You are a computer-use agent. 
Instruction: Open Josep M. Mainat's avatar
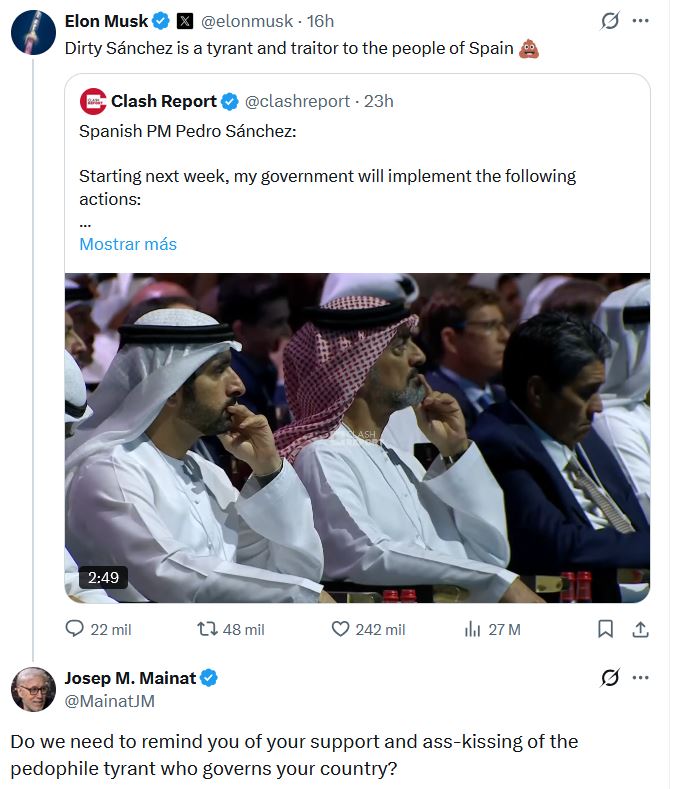(x=33, y=689)
